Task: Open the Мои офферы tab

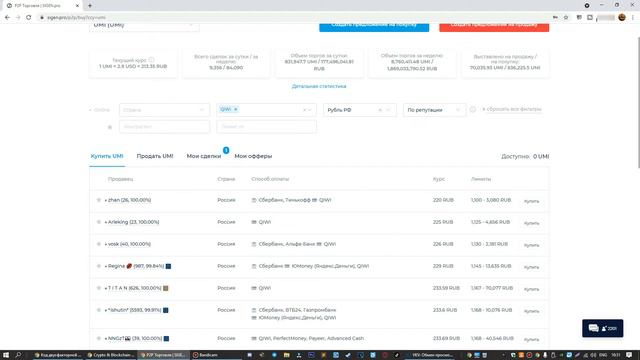Action: 253,156
